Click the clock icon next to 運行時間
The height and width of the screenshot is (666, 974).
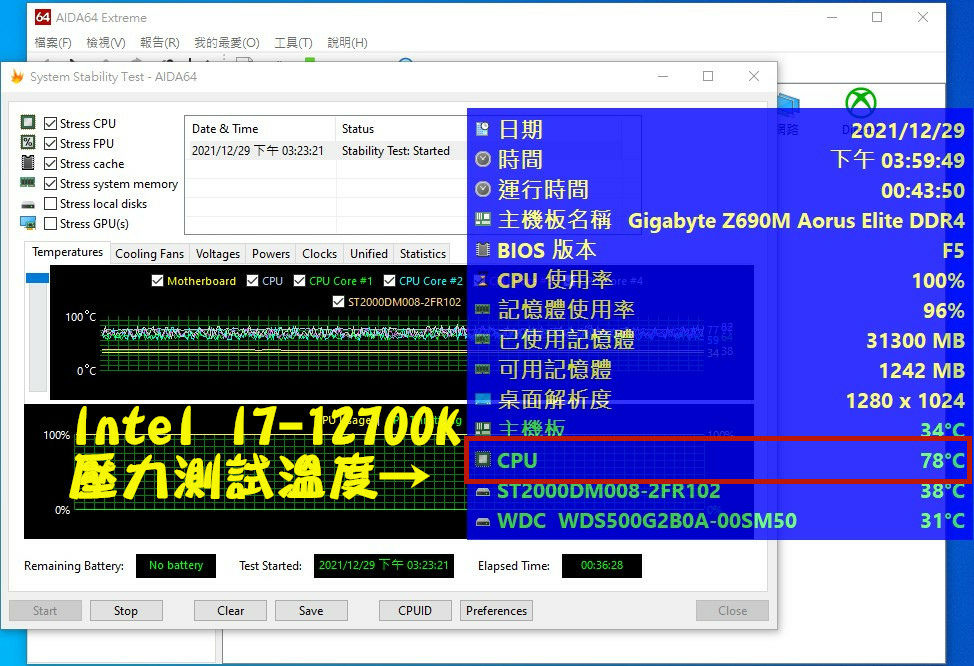point(483,189)
